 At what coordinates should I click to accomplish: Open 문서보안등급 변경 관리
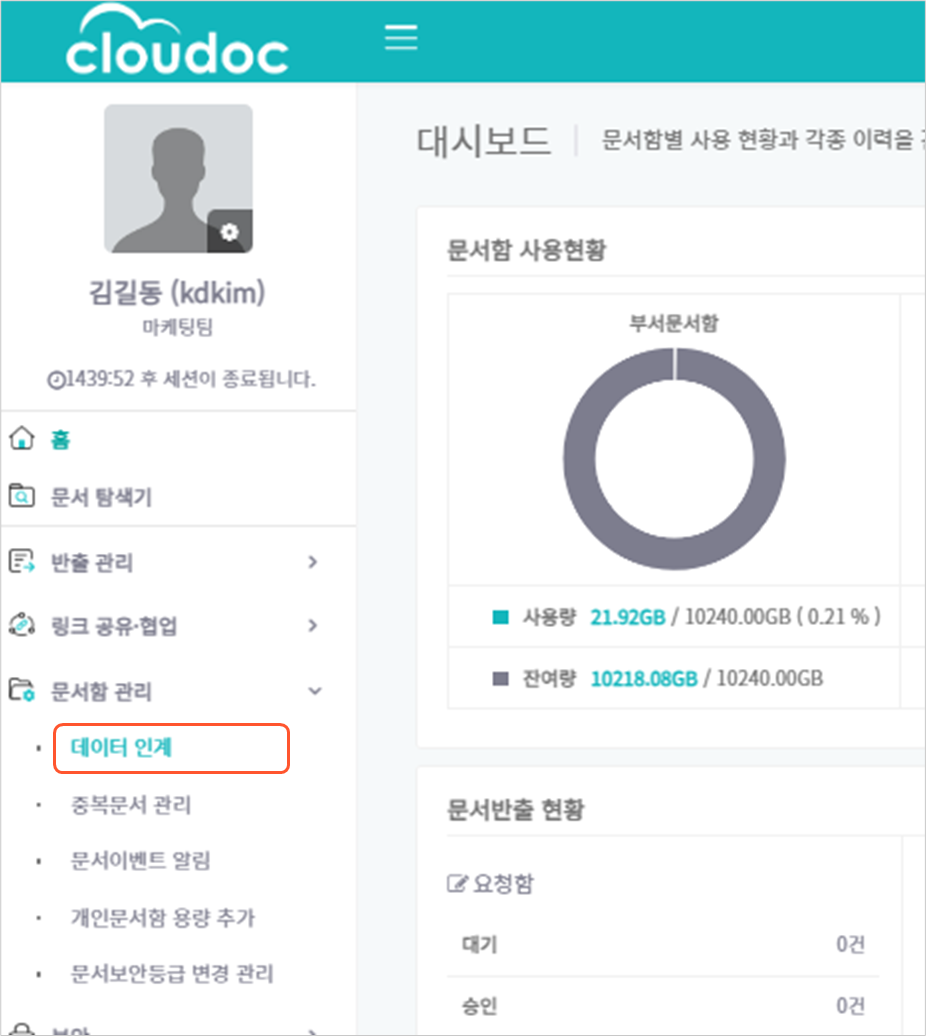[172, 973]
